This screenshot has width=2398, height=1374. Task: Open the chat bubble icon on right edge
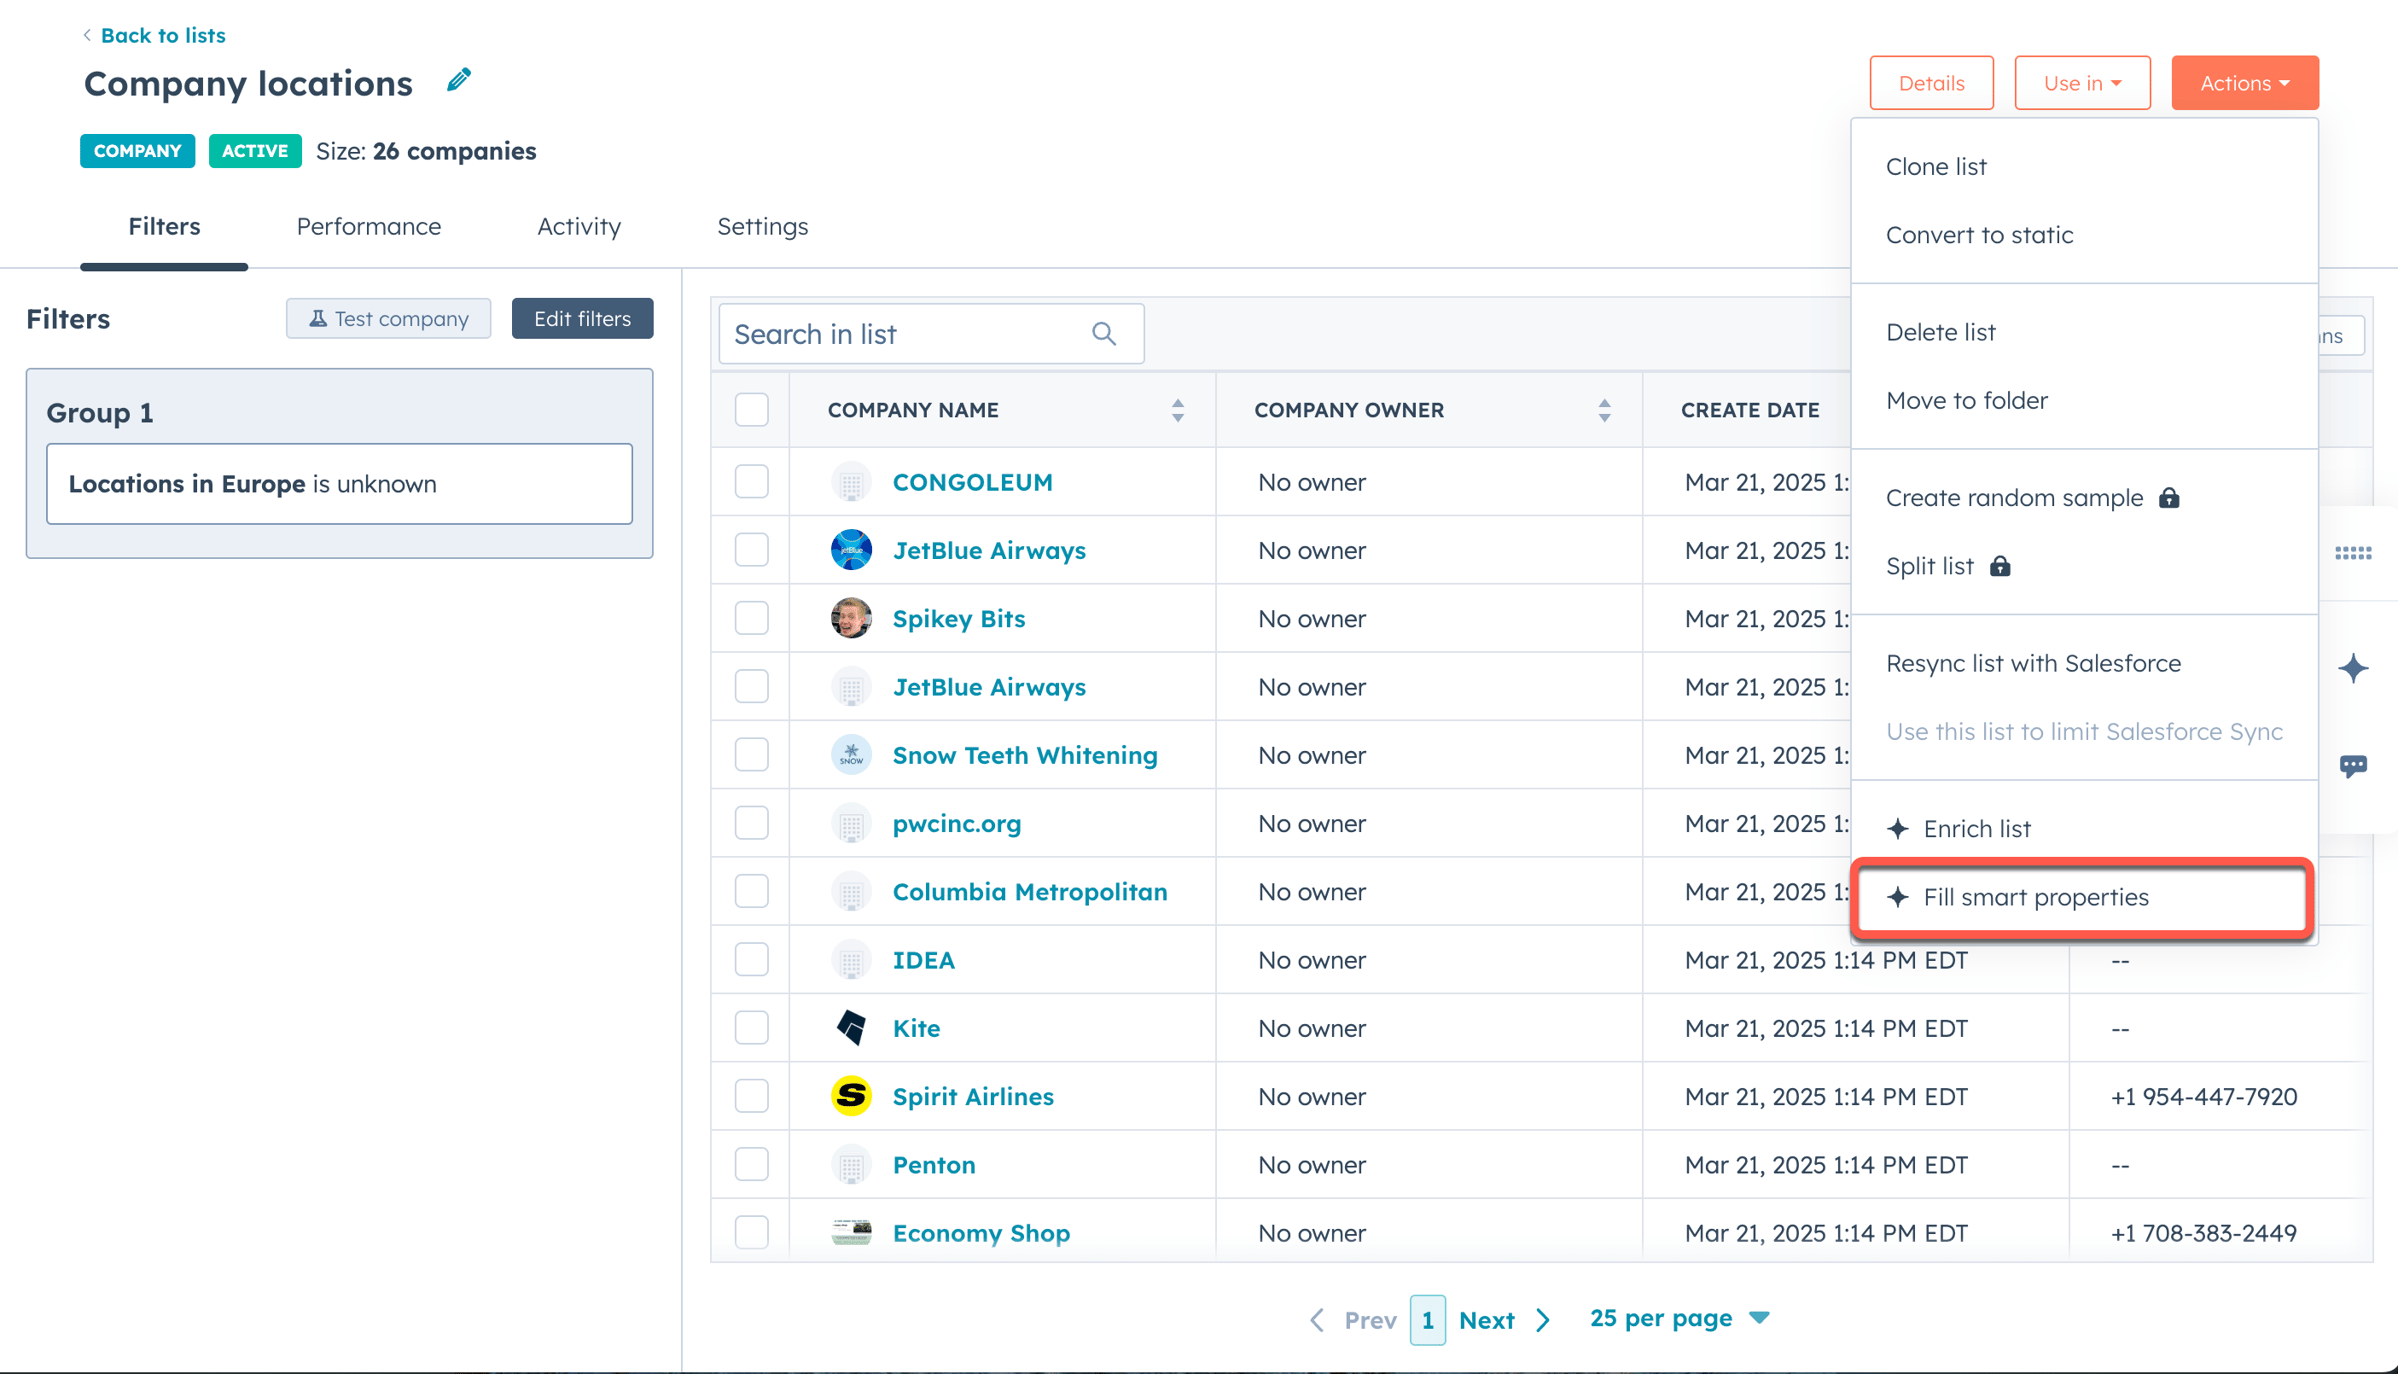click(x=2353, y=766)
